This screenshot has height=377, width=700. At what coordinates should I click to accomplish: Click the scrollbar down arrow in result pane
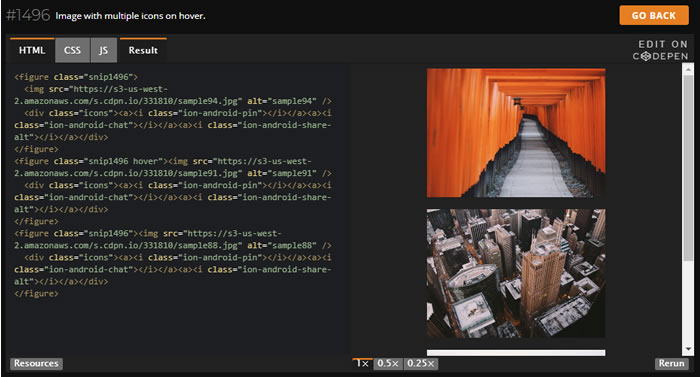(688, 349)
